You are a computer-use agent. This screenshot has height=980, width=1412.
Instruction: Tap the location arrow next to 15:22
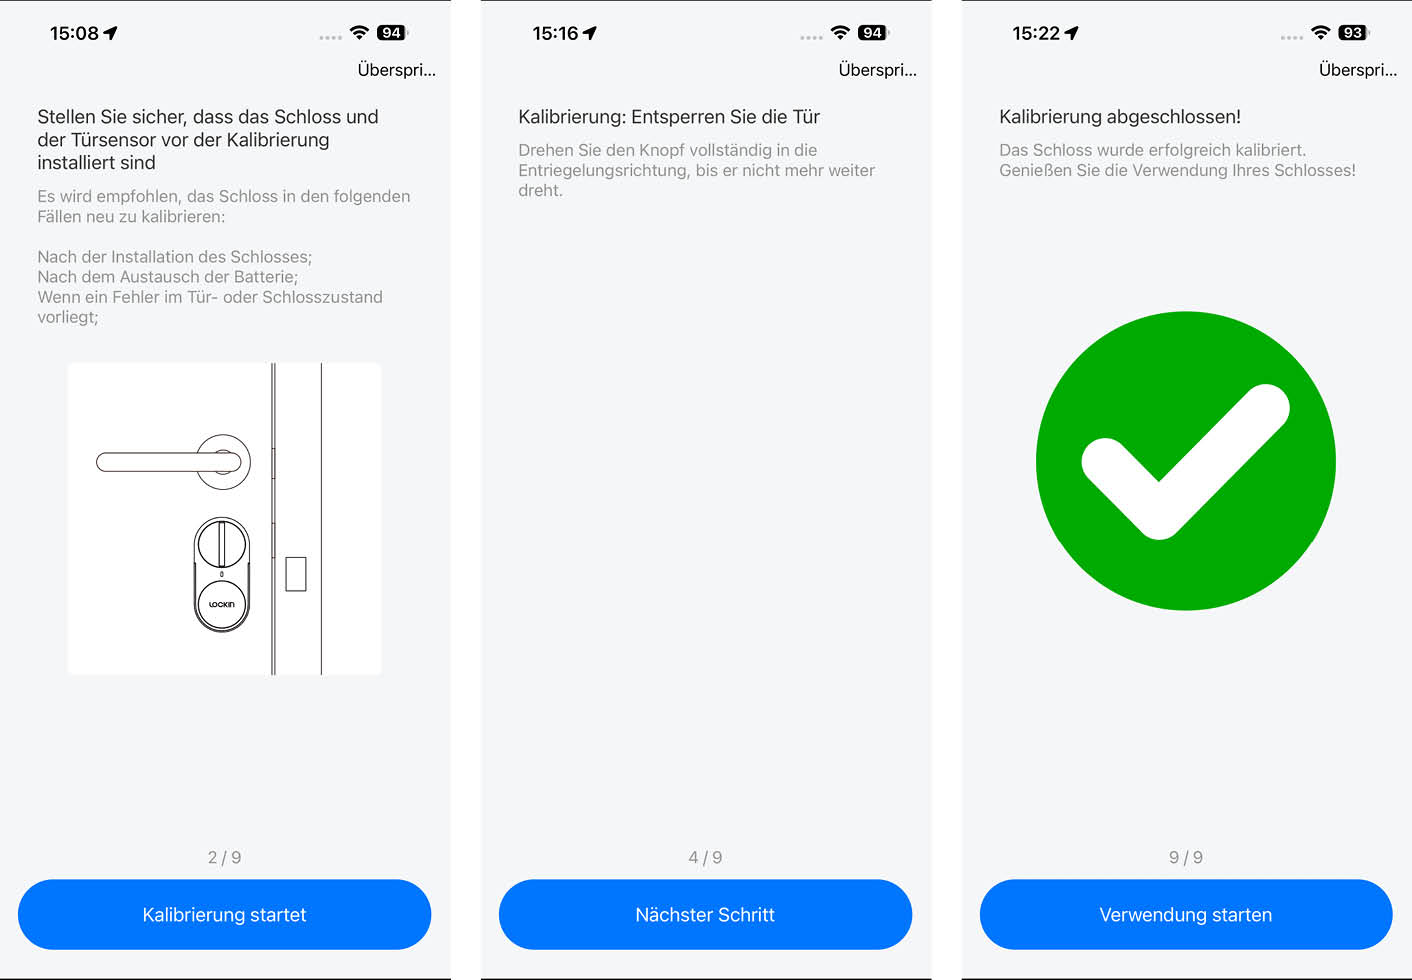(1072, 33)
